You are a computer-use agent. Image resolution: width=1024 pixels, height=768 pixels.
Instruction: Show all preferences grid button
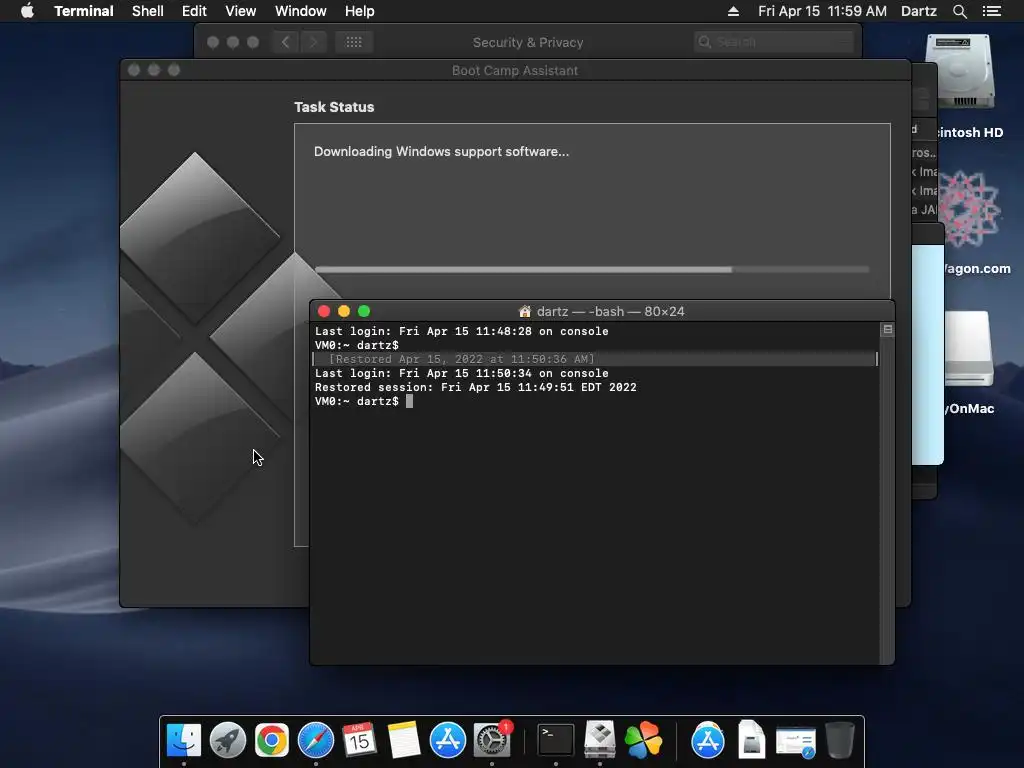click(x=354, y=42)
